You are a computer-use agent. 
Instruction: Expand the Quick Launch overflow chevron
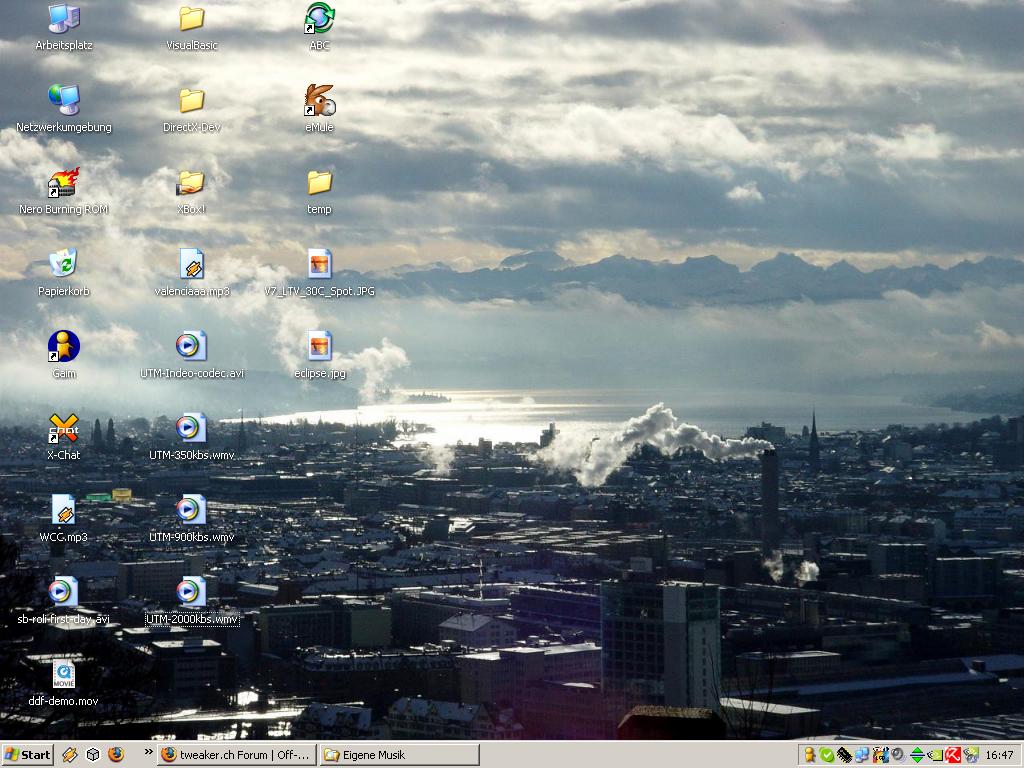click(149, 752)
